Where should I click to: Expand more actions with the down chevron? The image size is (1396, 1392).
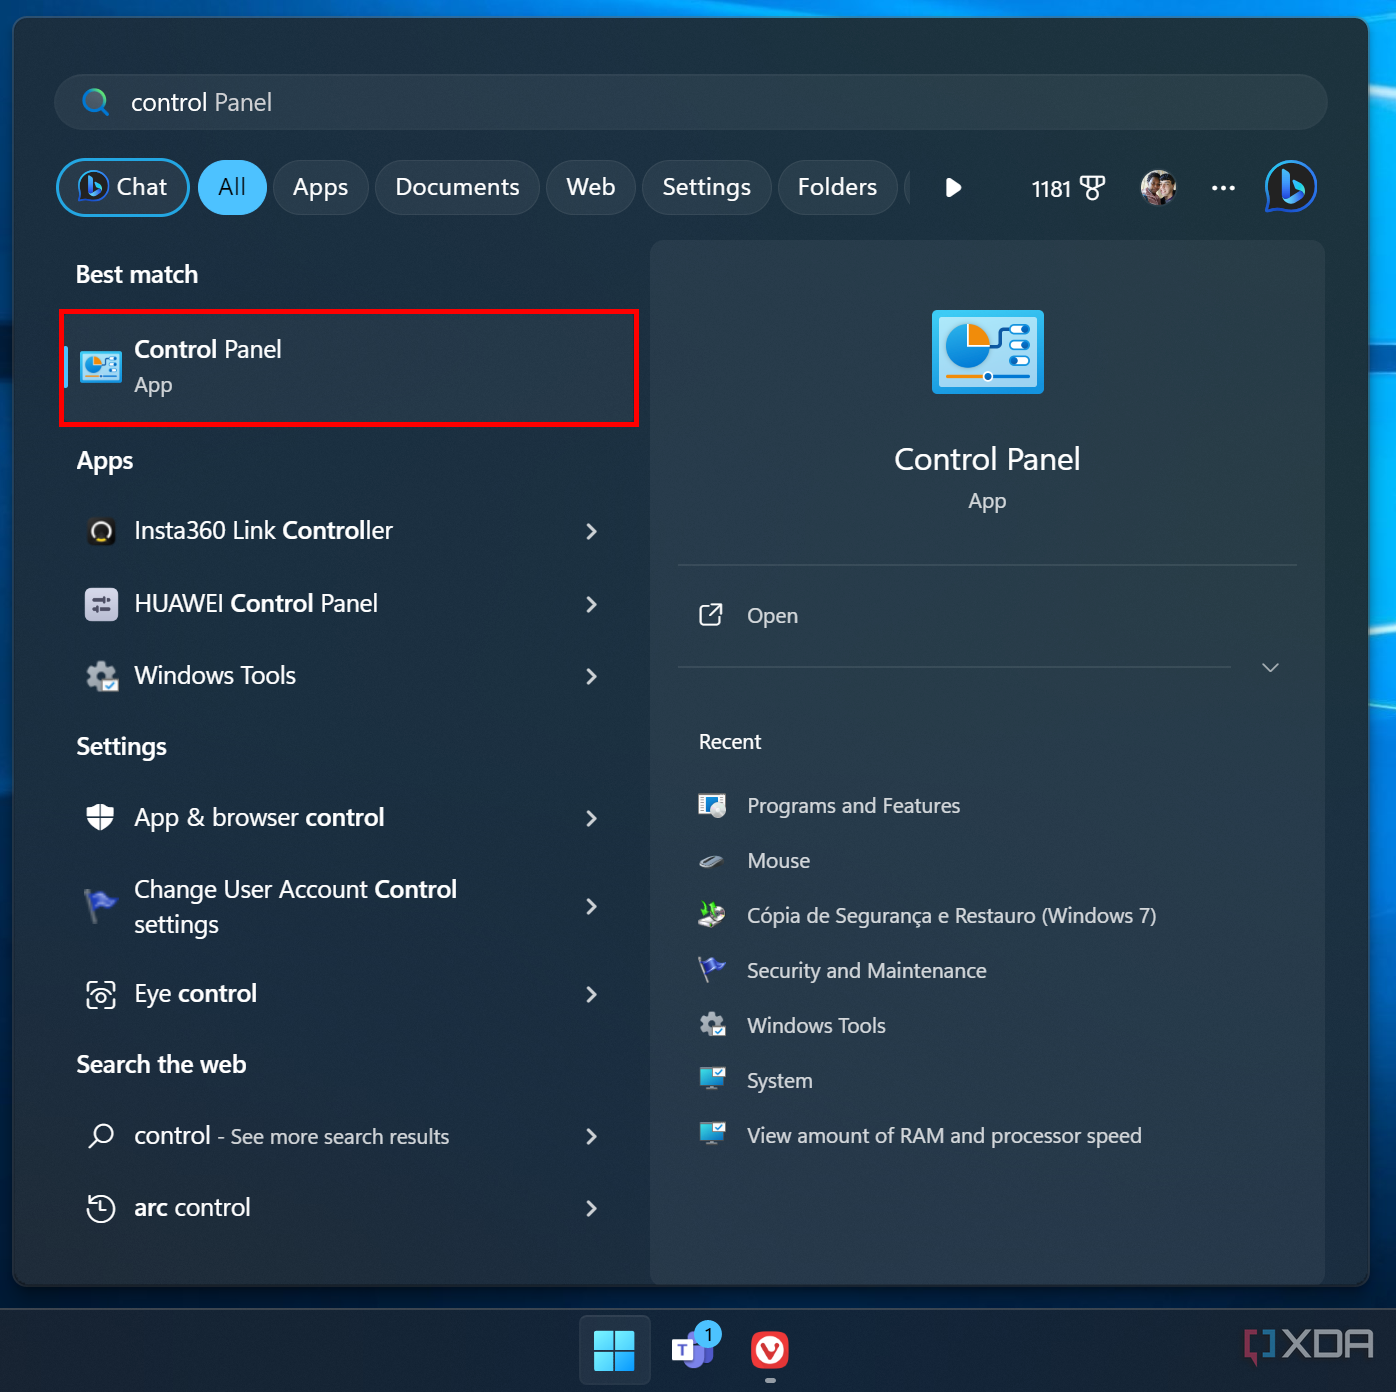[x=1270, y=667]
